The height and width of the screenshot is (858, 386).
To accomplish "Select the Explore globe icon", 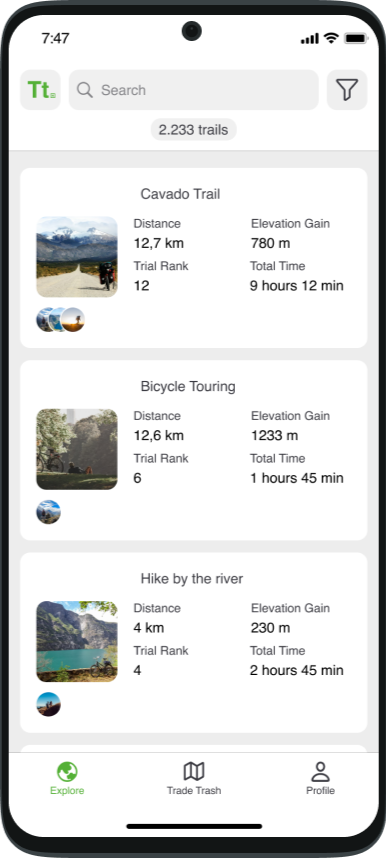I will point(67,772).
